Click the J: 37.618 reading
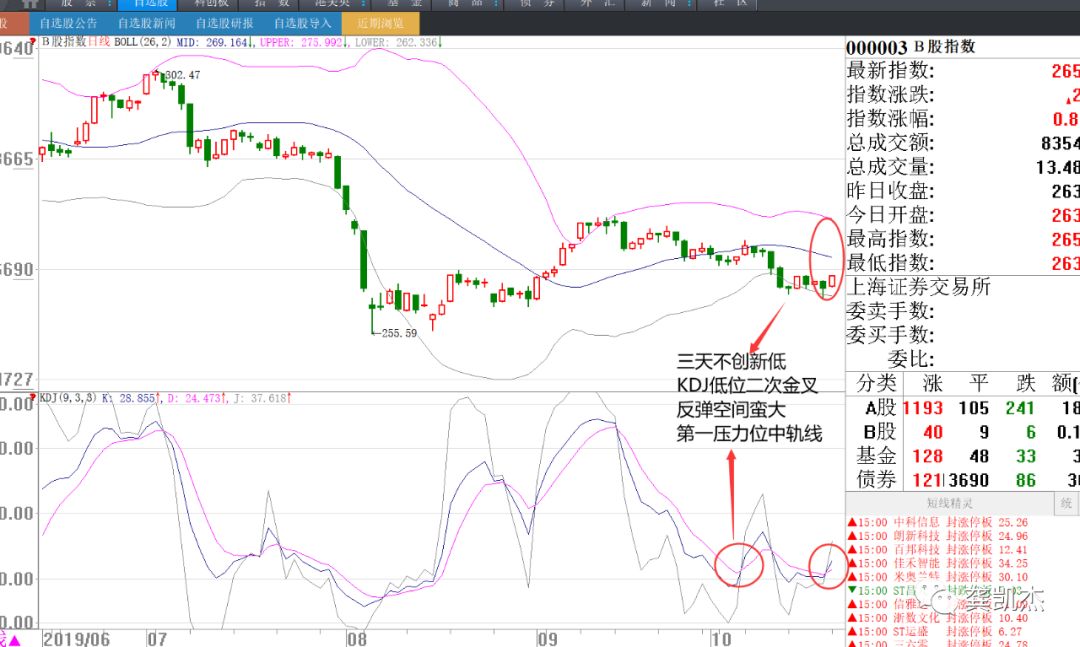This screenshot has width=1080, height=647. (x=262, y=398)
